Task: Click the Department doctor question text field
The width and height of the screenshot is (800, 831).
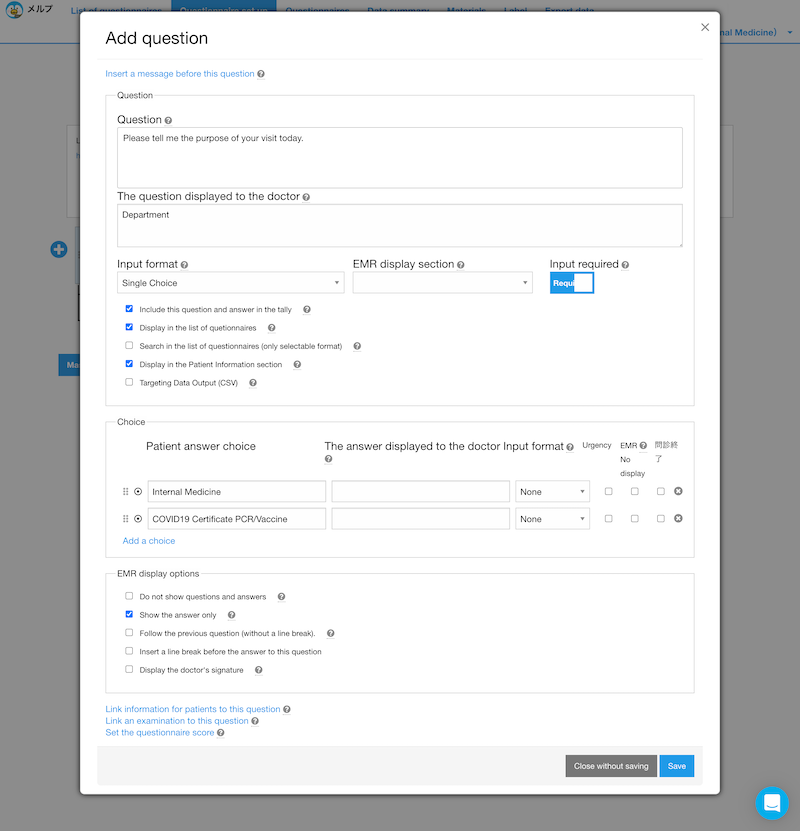Action: tap(399, 226)
